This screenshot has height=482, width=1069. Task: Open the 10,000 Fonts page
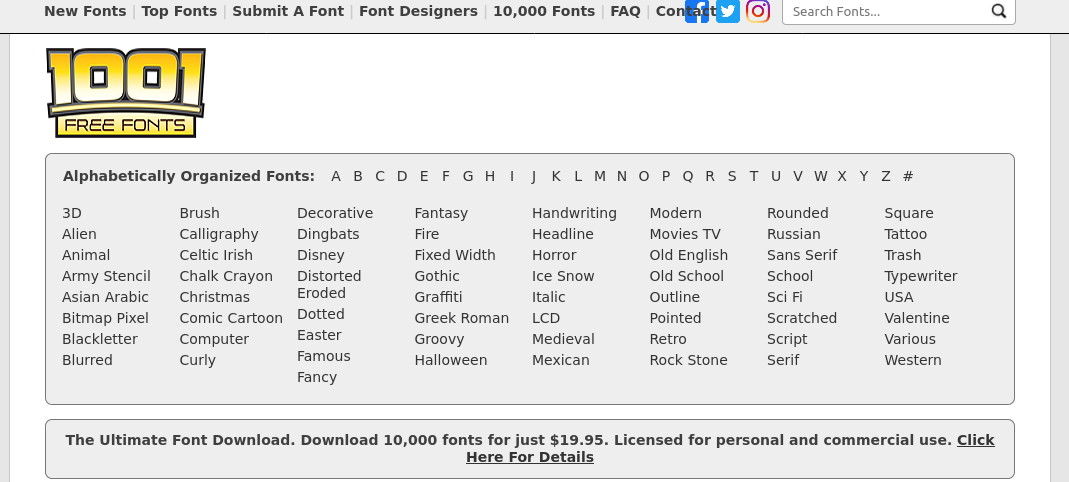pos(544,11)
